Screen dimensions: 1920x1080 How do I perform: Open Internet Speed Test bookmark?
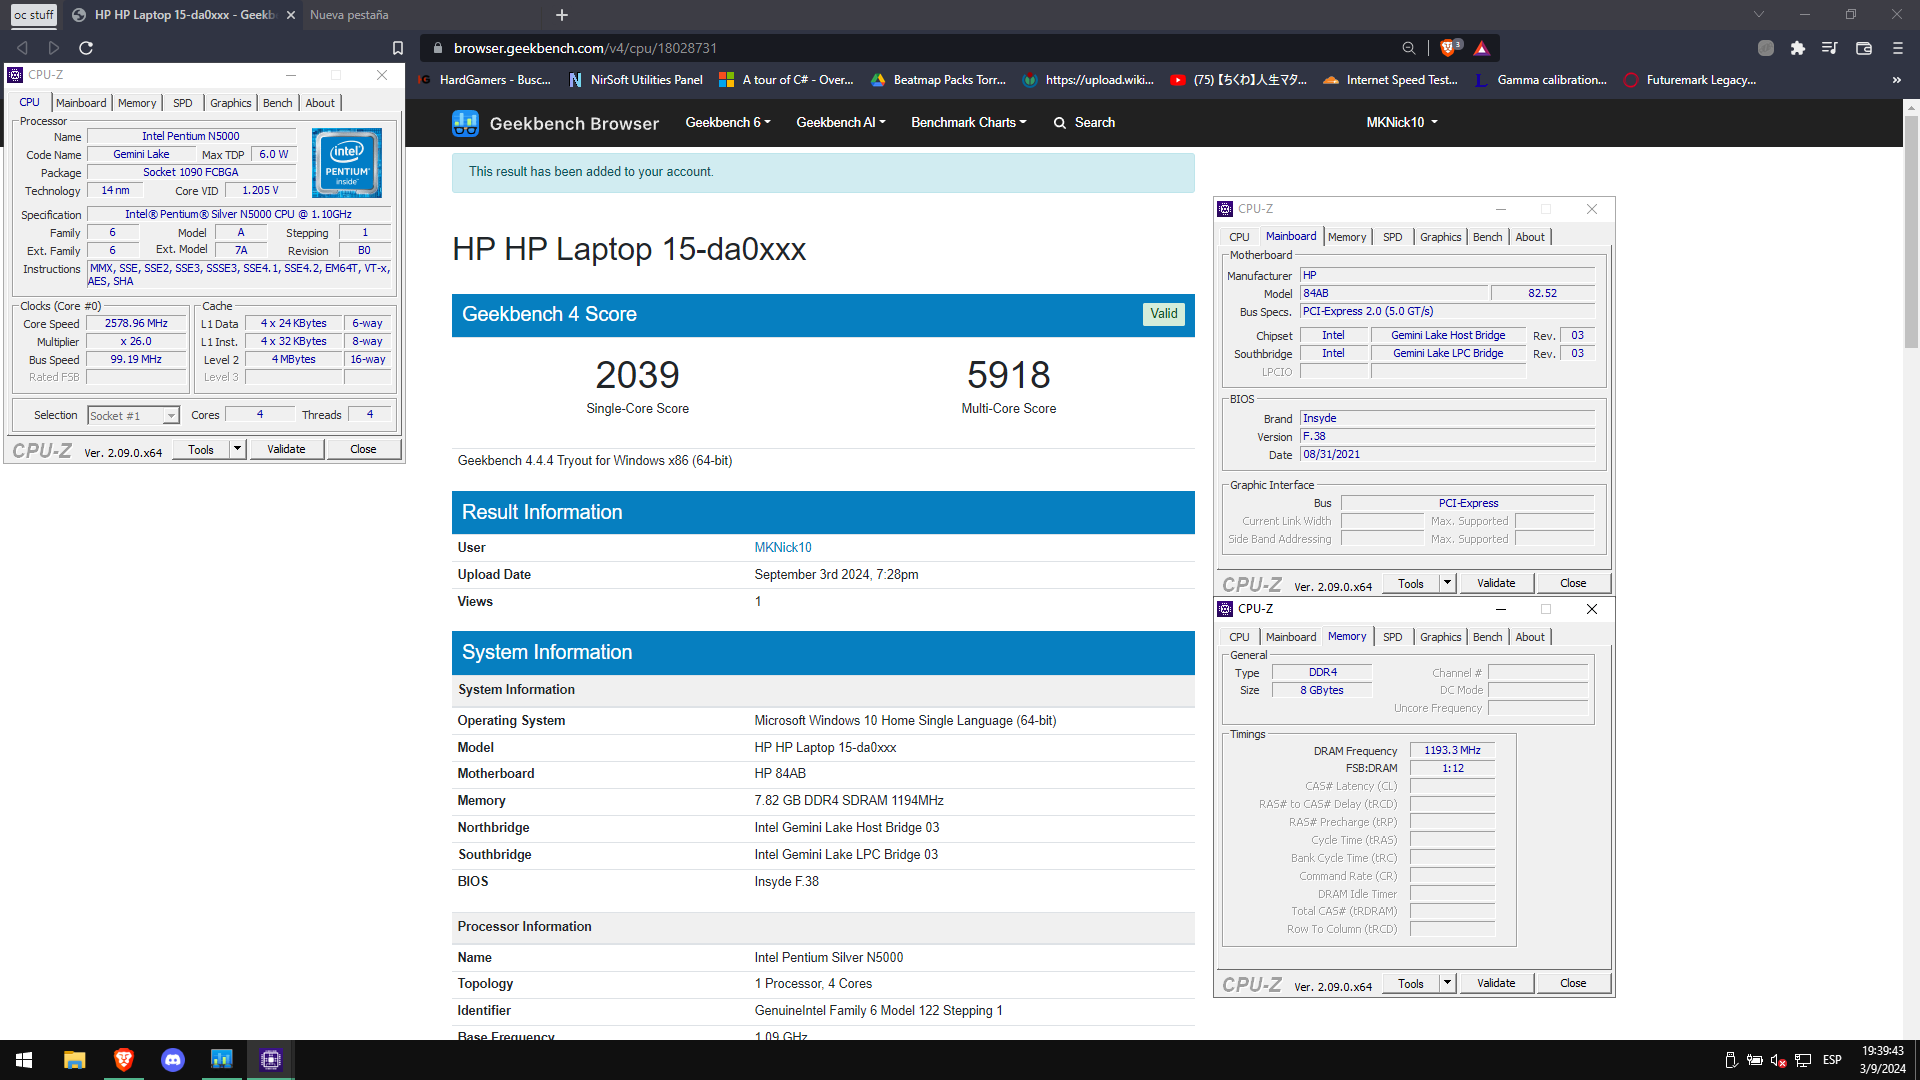tap(1391, 80)
